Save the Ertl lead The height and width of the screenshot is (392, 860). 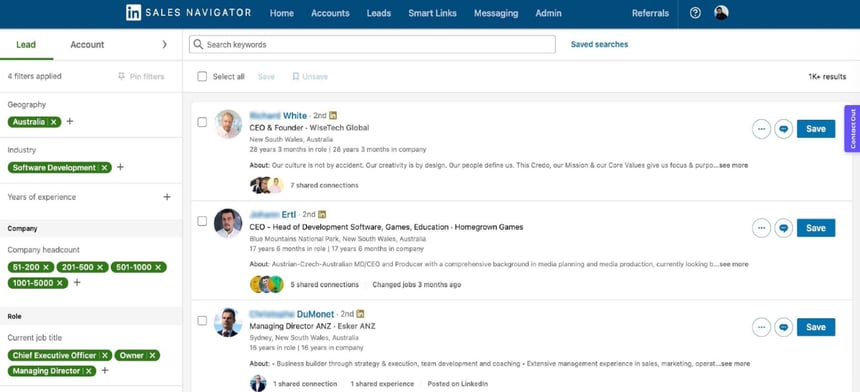click(816, 228)
